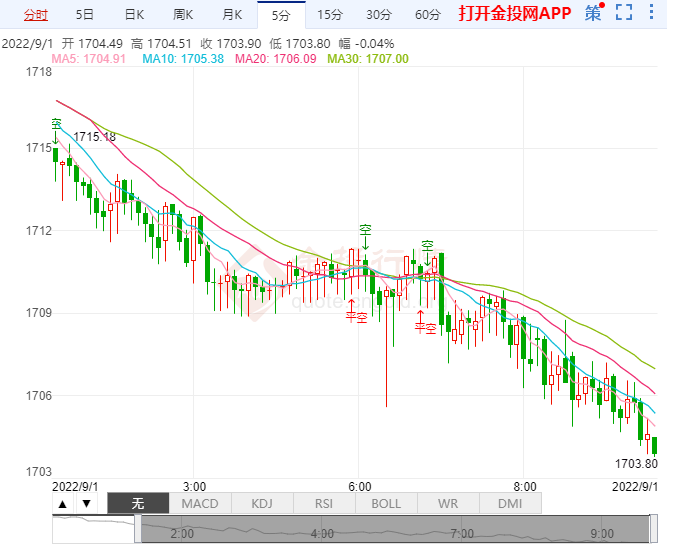Screen dimensions: 673x546
Task: Show the WR indicator
Action: [448, 504]
